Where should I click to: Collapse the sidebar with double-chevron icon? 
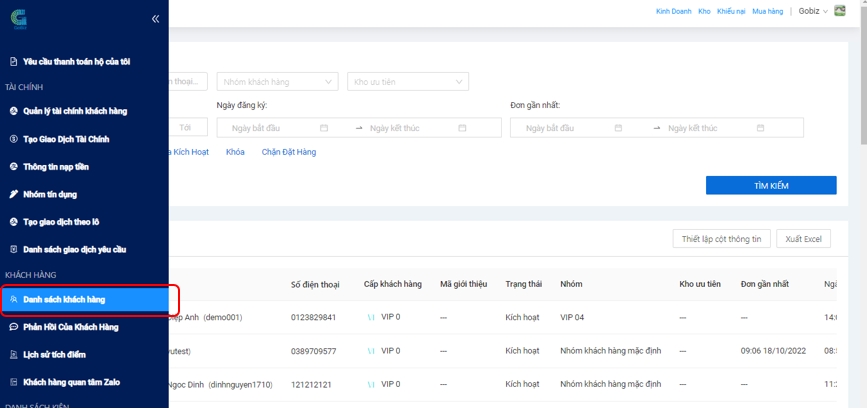coord(155,19)
